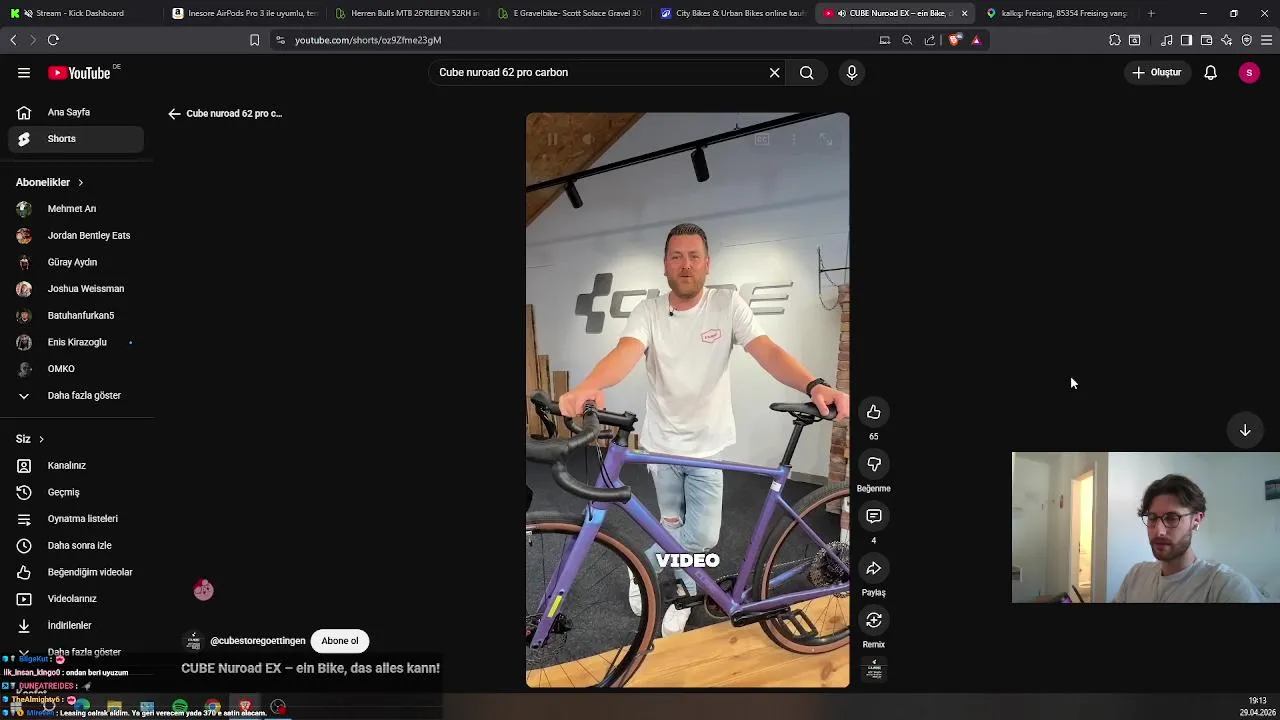Reload the page

click(x=53, y=40)
